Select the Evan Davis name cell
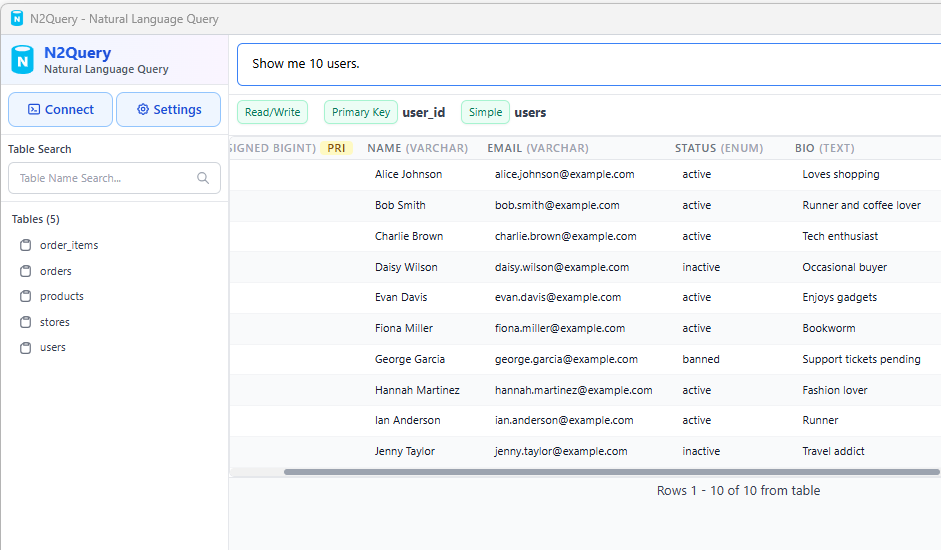941x550 pixels. [x=401, y=297]
